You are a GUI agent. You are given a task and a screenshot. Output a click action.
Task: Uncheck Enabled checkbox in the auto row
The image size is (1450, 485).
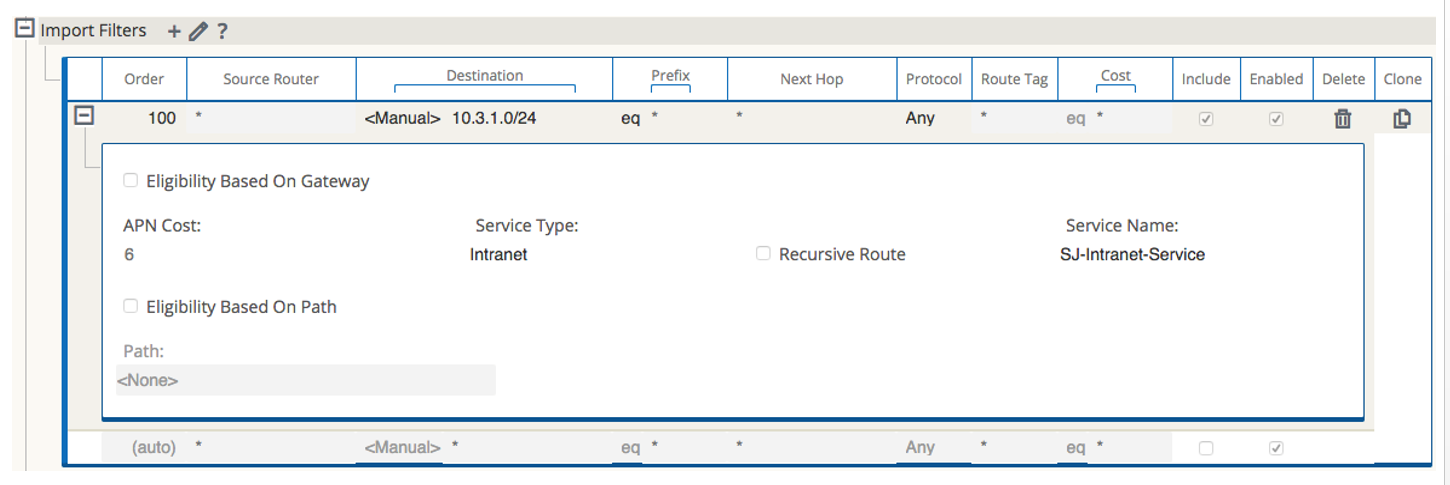(1276, 448)
